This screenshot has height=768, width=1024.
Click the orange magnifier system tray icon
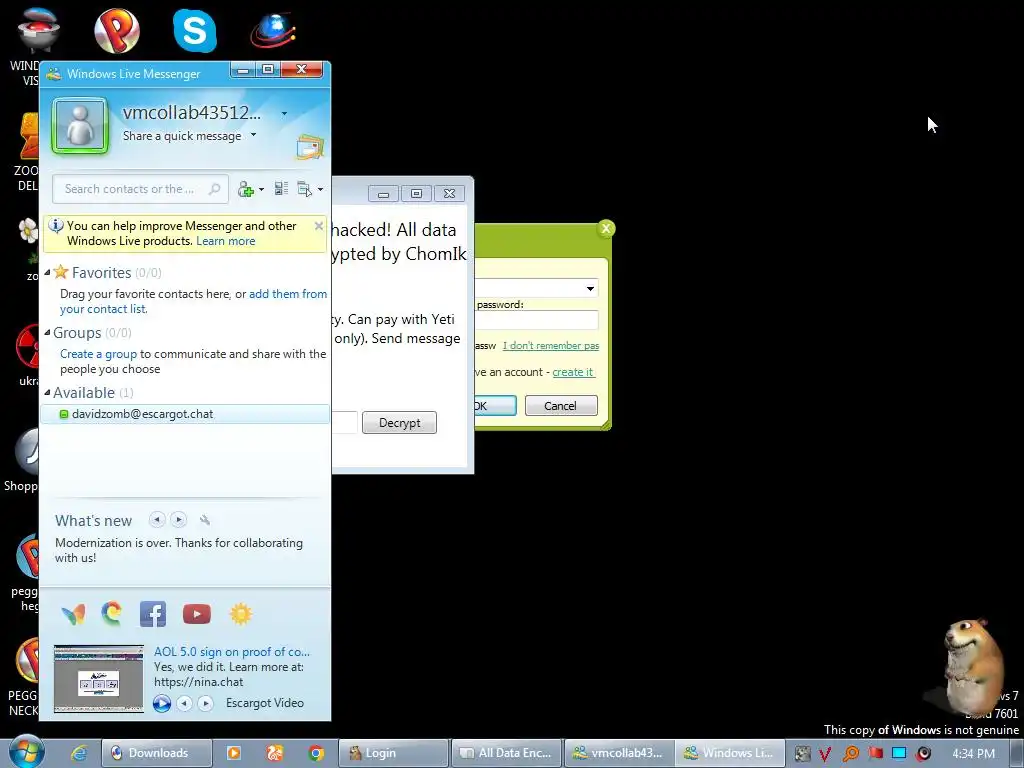pyautogui.click(x=850, y=754)
